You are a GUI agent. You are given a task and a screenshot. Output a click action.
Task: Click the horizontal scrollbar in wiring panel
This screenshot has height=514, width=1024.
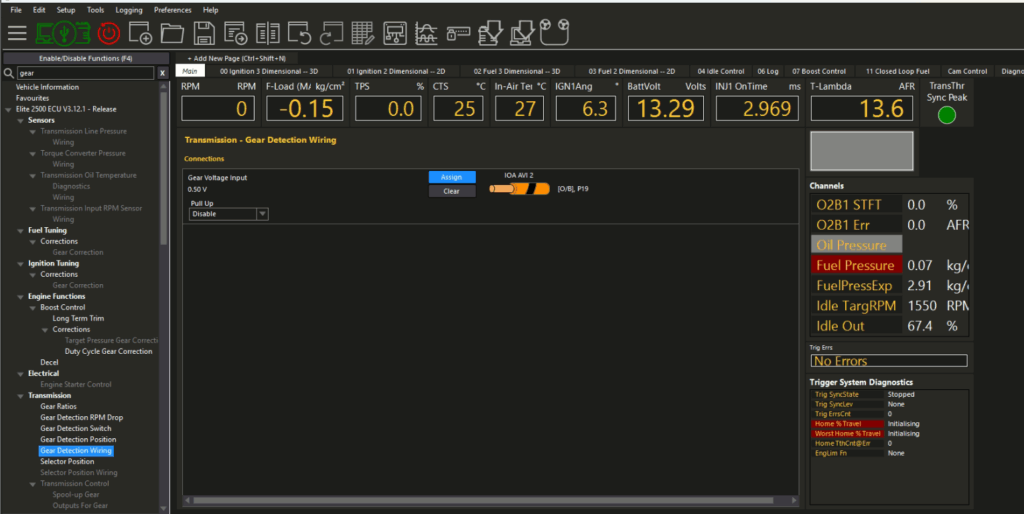click(x=483, y=500)
